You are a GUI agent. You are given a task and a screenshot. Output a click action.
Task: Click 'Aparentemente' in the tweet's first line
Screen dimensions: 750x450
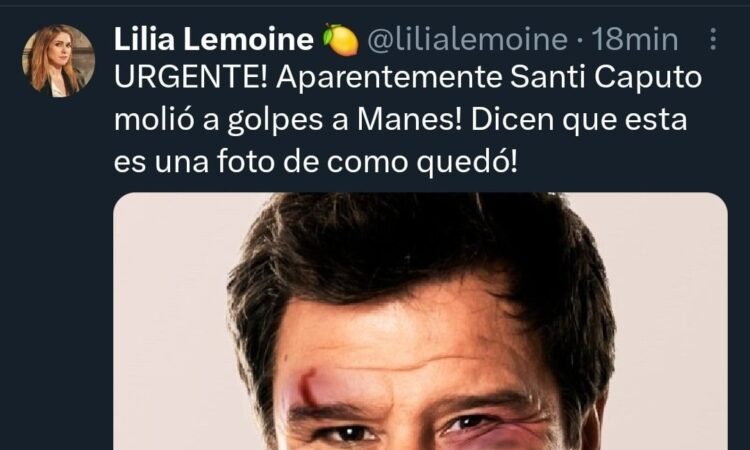click(x=388, y=78)
